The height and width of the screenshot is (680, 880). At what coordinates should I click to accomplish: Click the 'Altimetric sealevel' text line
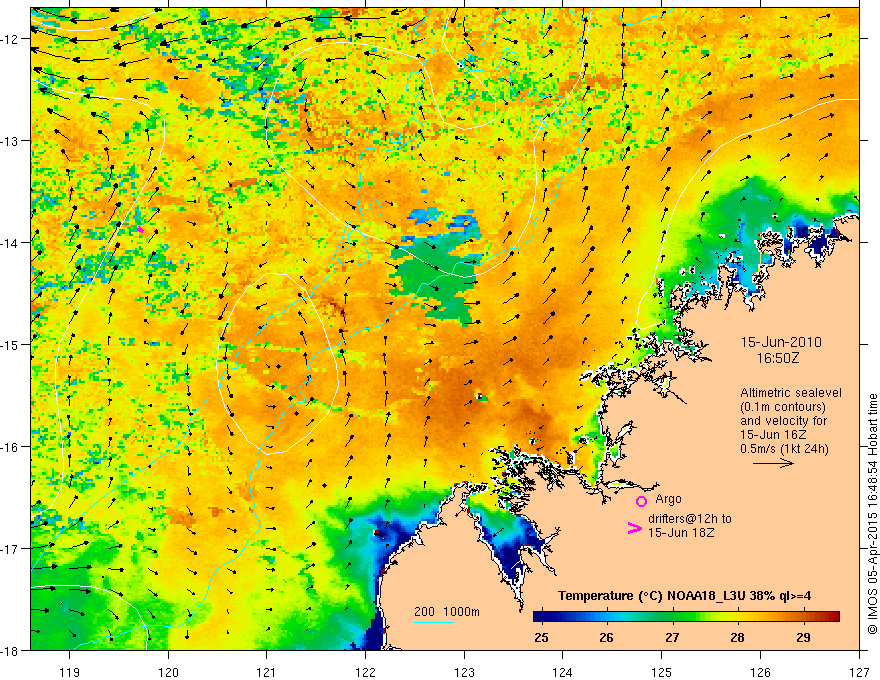point(791,393)
